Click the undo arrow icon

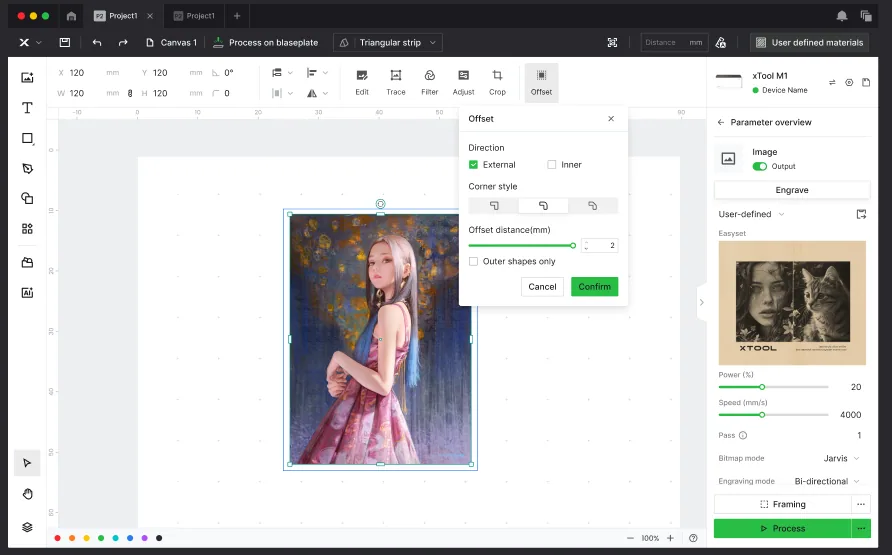point(97,43)
